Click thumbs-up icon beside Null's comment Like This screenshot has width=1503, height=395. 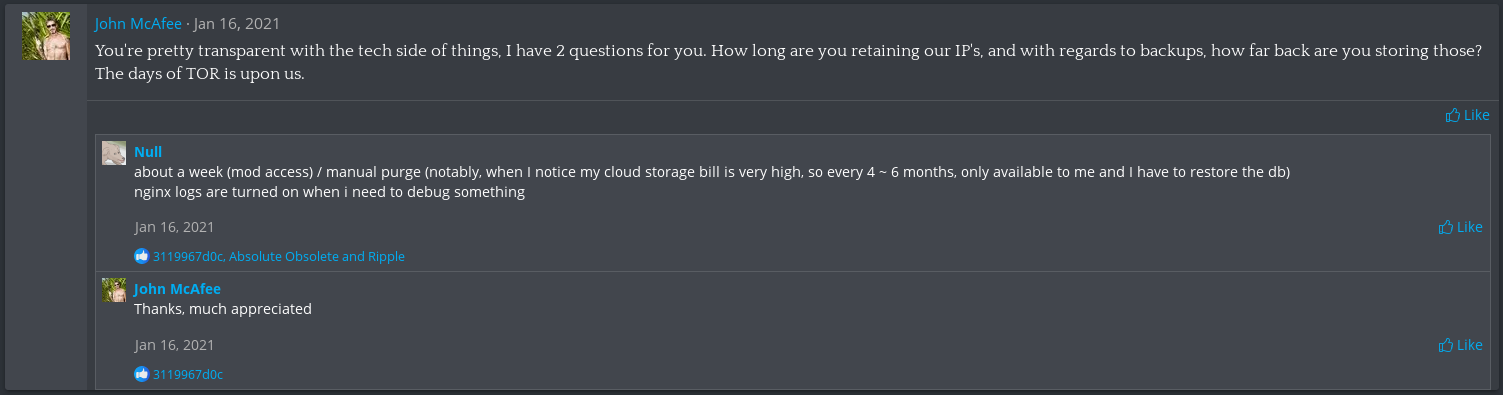coord(1445,227)
